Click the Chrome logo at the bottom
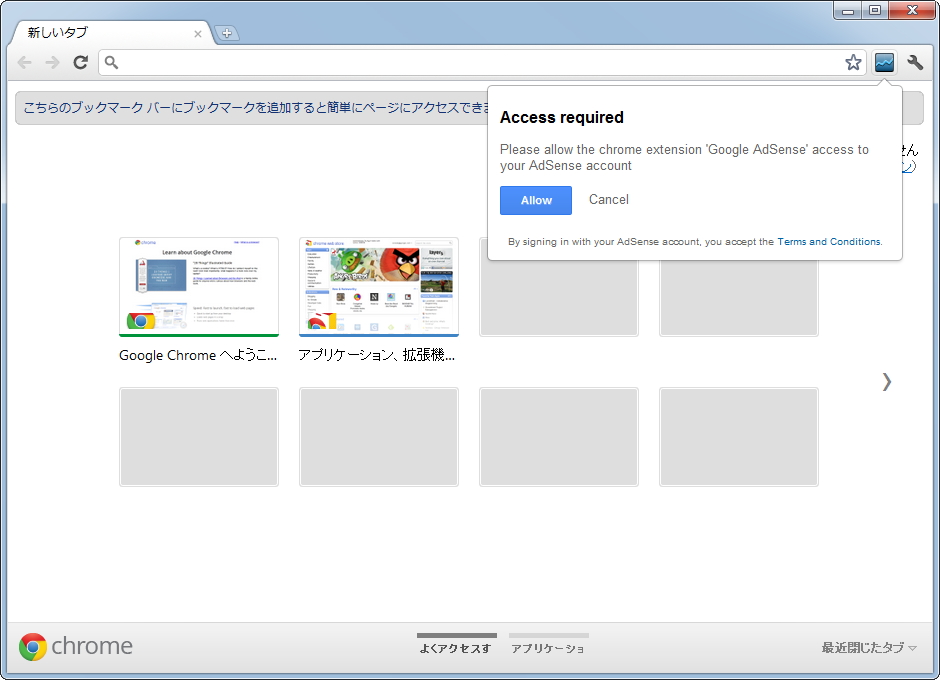The width and height of the screenshot is (940, 680). coord(33,646)
